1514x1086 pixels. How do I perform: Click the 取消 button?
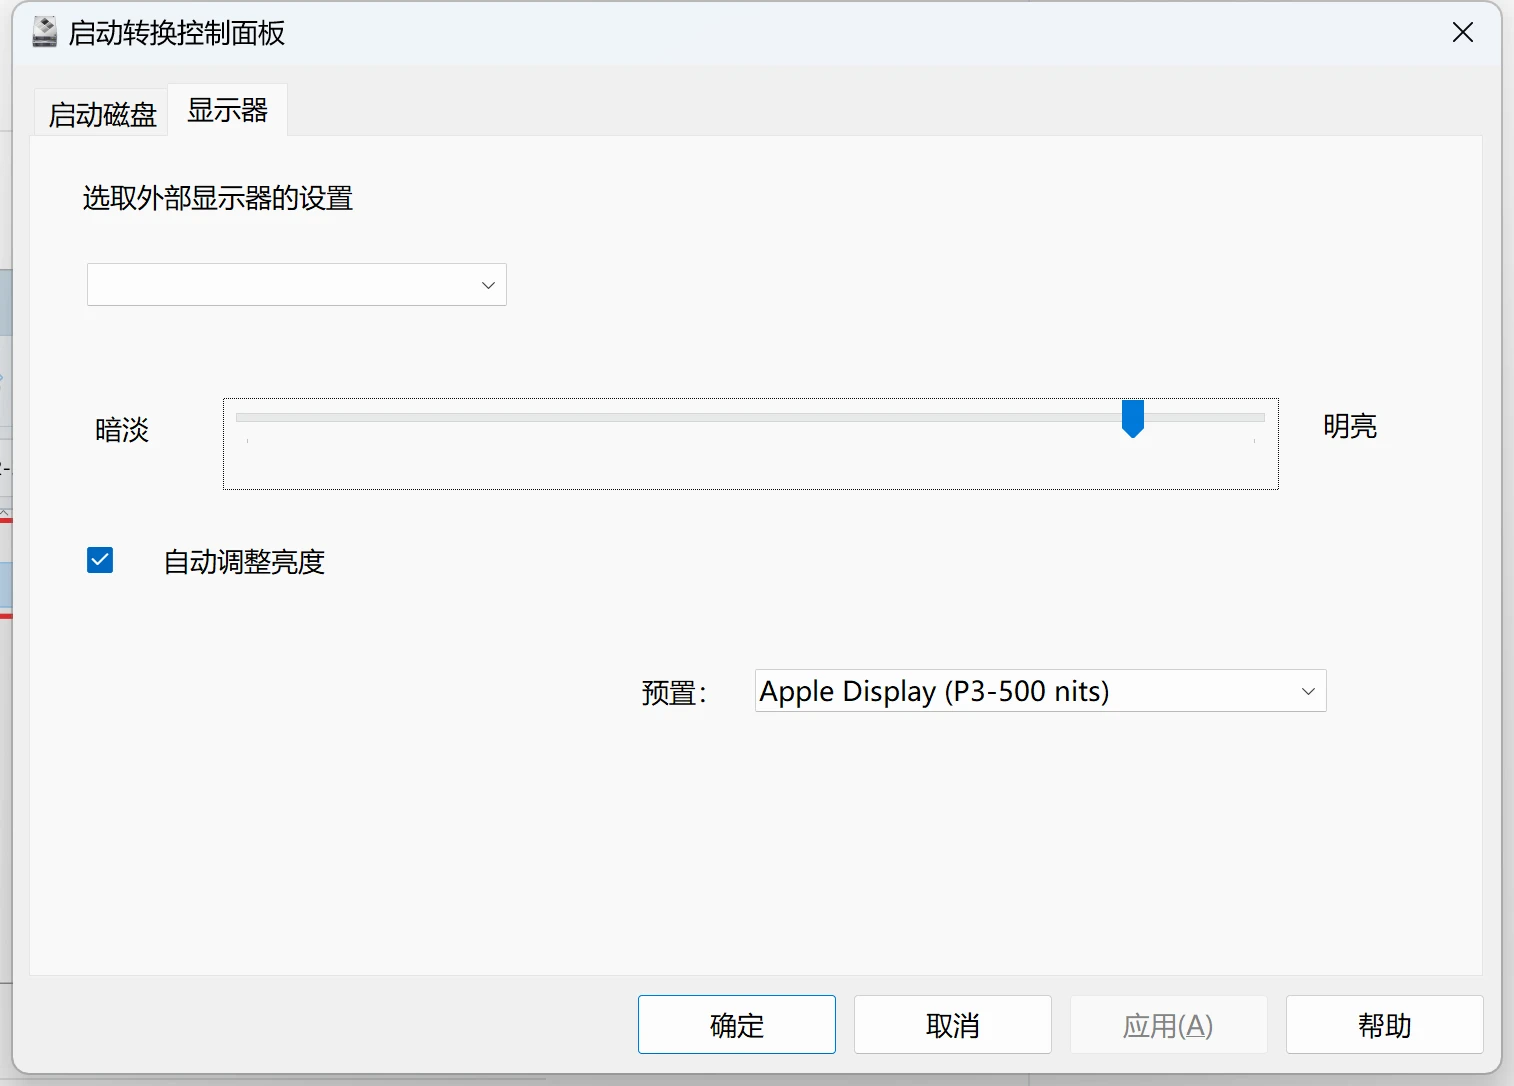(953, 1024)
